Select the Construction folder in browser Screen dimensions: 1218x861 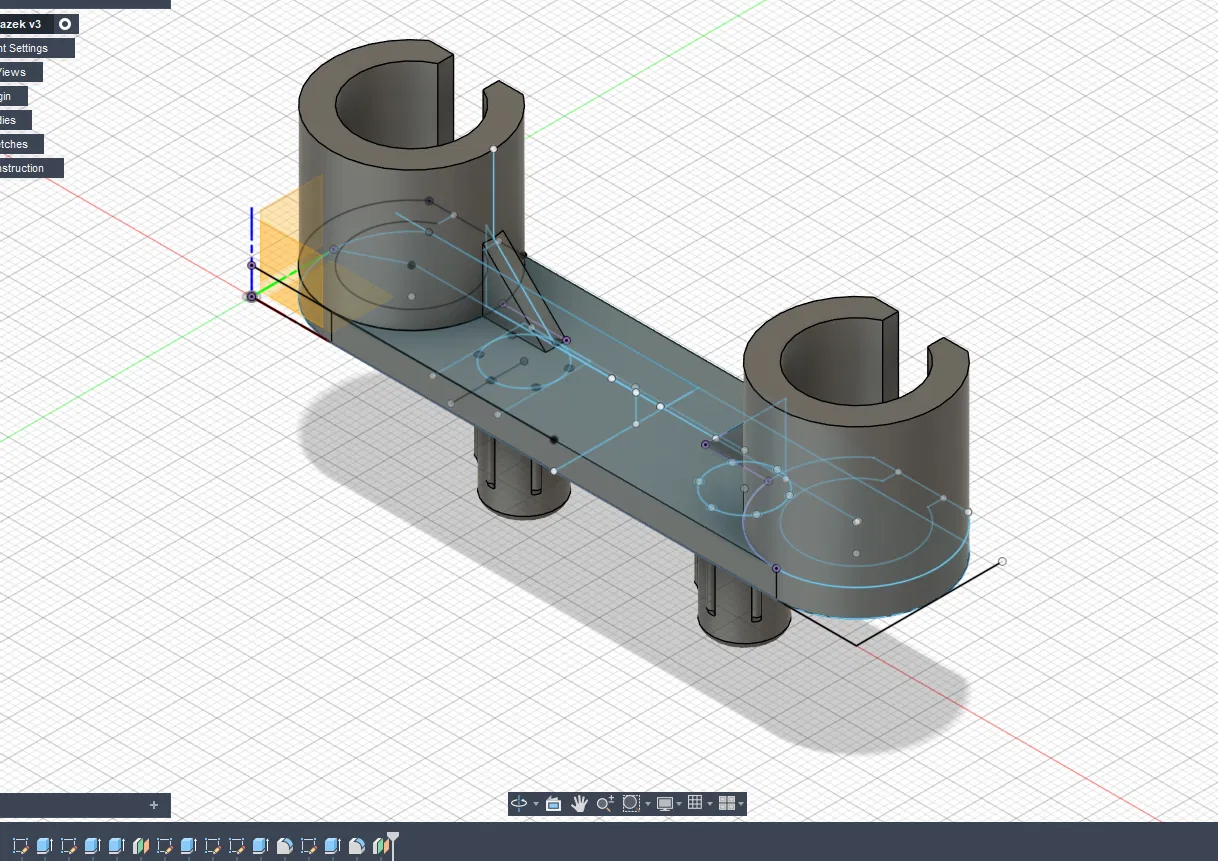(x=32, y=168)
